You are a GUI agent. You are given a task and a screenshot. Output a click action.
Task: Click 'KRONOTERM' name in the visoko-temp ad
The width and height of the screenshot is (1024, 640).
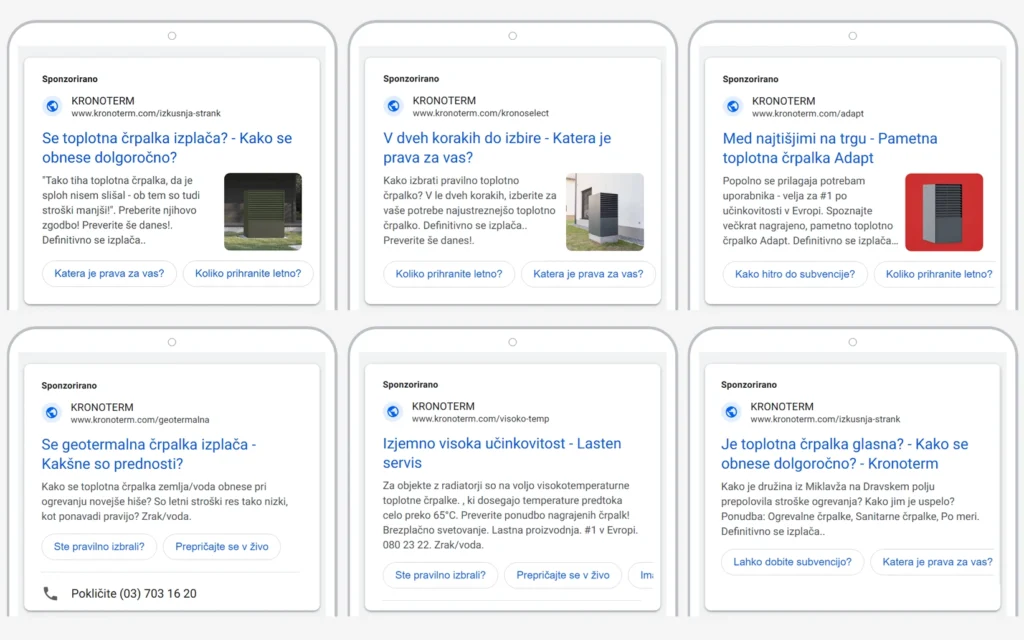(x=443, y=406)
